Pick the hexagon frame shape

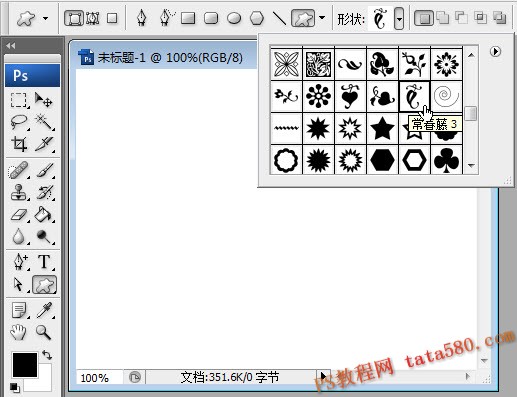click(x=414, y=160)
